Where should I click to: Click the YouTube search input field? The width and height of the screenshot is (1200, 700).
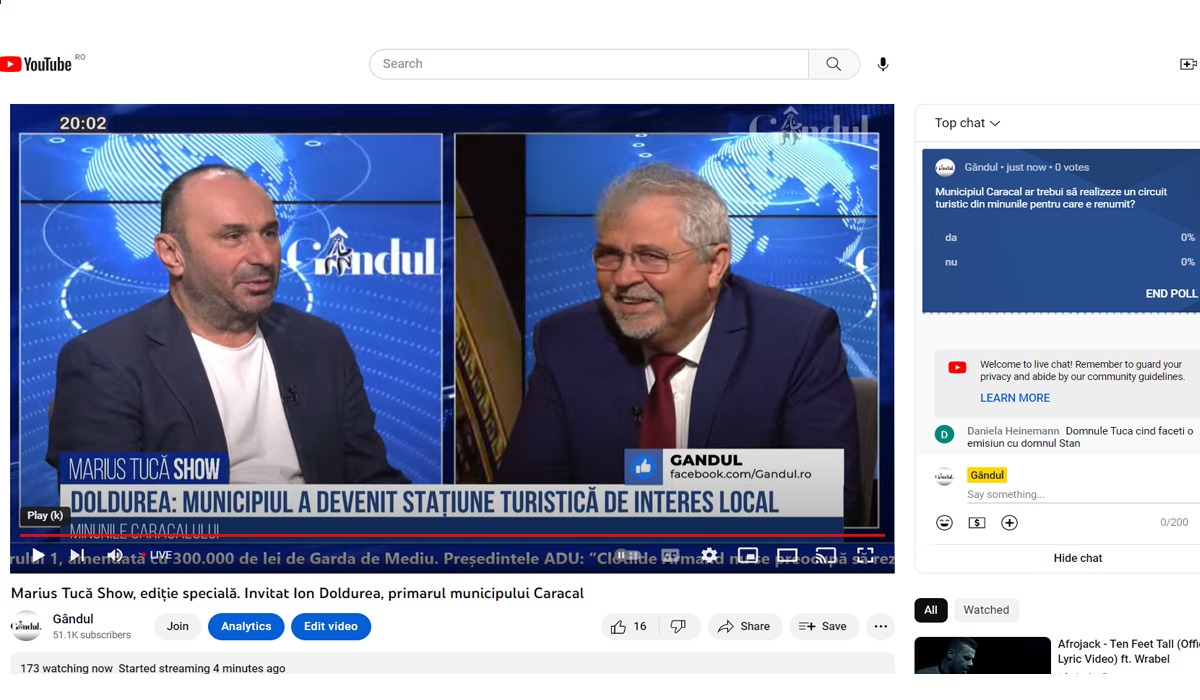point(589,64)
